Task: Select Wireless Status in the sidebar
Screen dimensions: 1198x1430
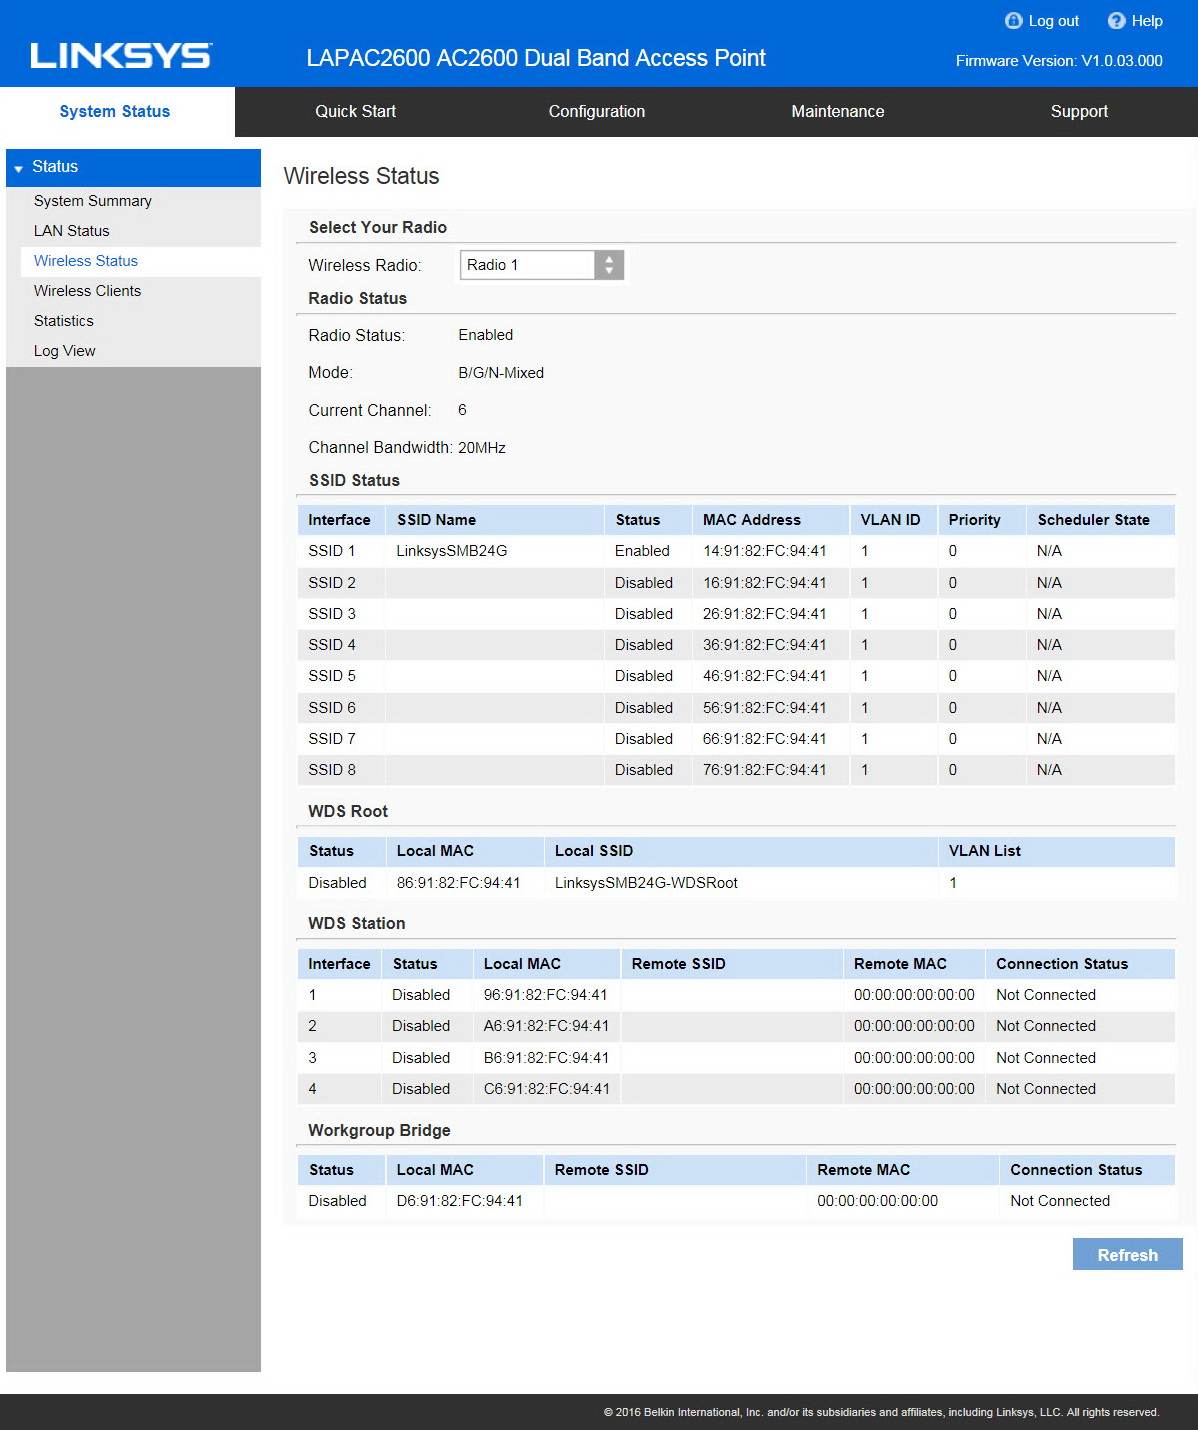Action: [86, 261]
